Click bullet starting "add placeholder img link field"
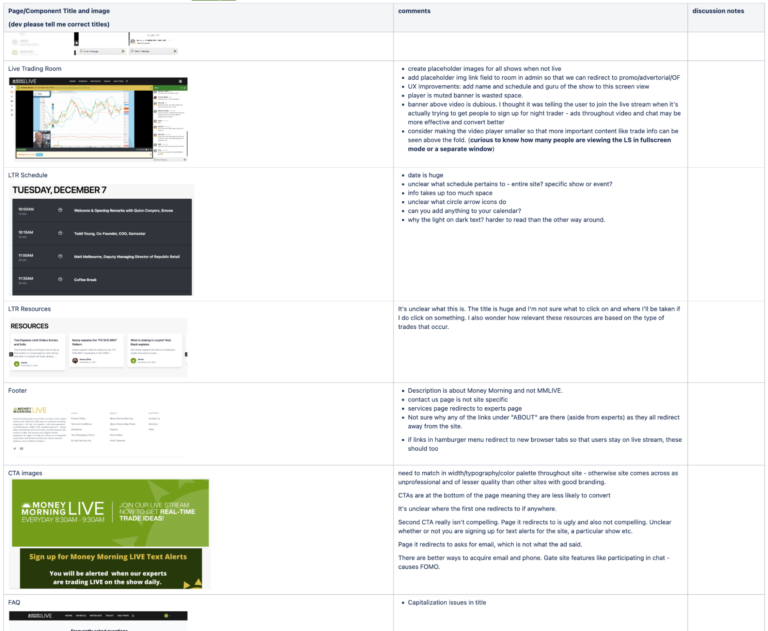Image resolution: width=768 pixels, height=631 pixels. 544,77
